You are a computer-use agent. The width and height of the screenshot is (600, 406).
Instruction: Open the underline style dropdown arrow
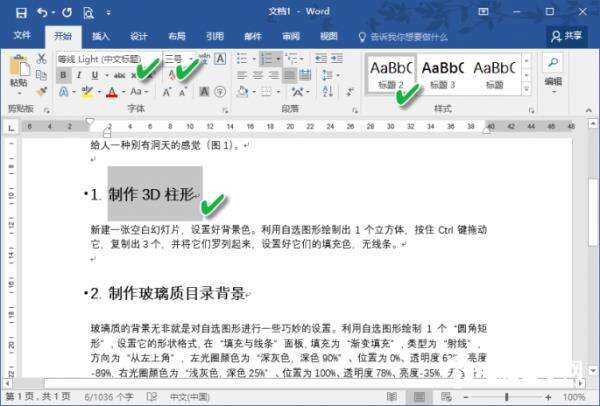(107, 75)
